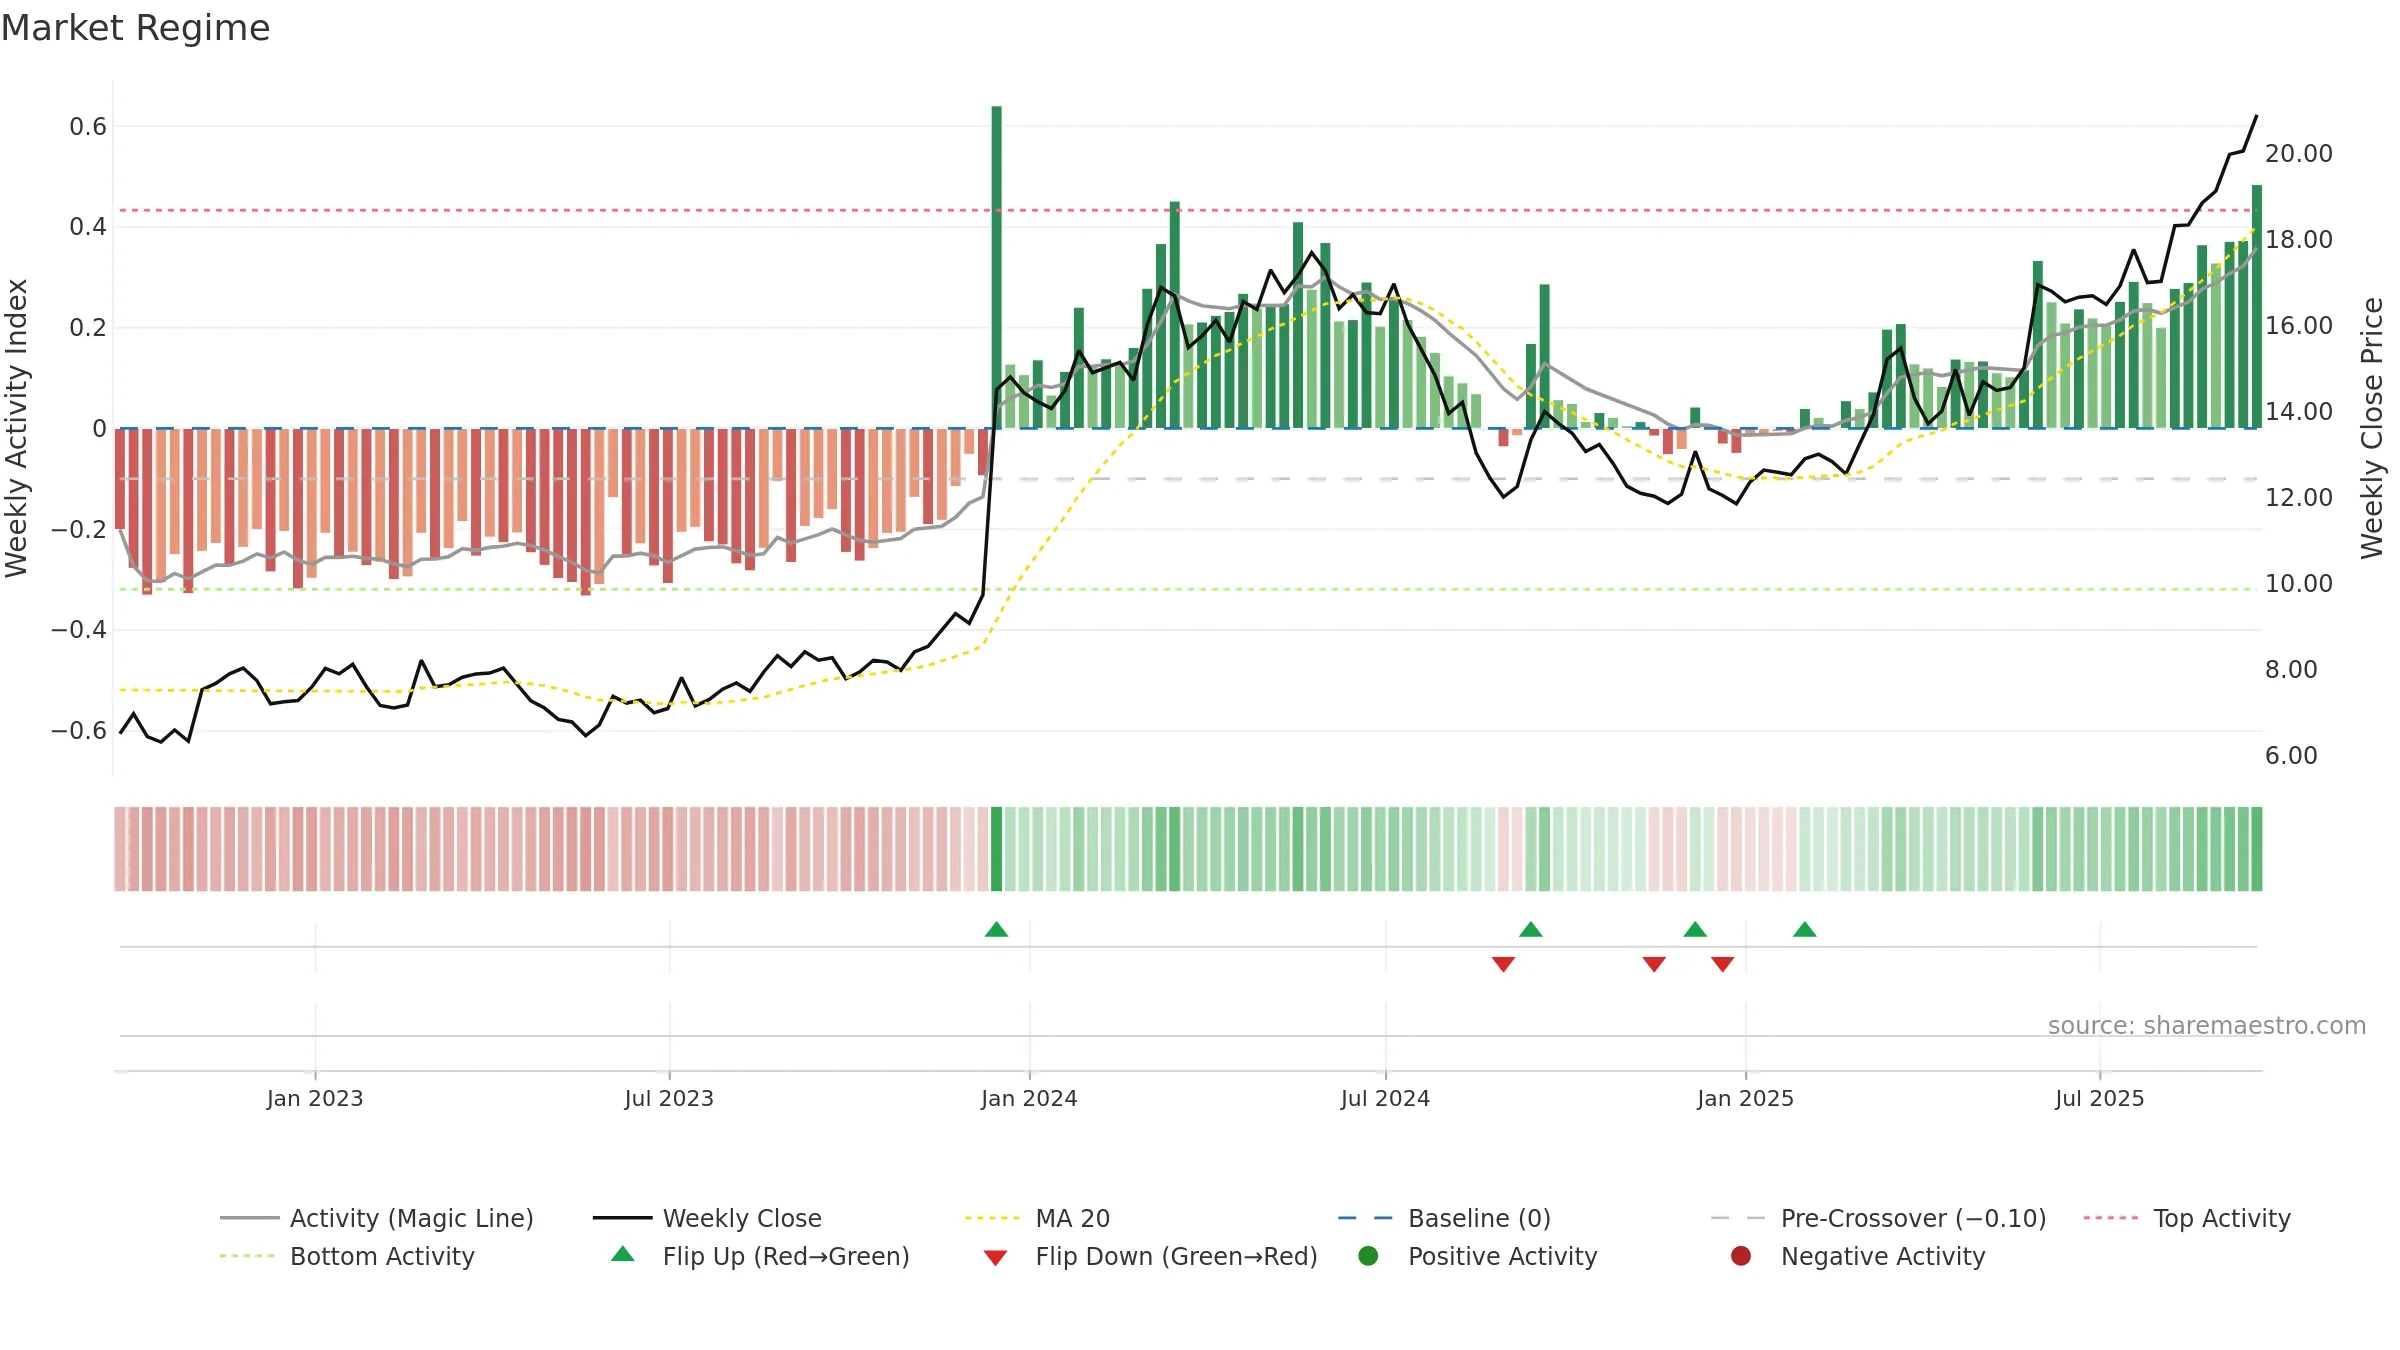Image resolution: width=2400 pixels, height=1350 pixels.
Task: Click the Positive Activity legend entry
Action: click(x=1478, y=1256)
